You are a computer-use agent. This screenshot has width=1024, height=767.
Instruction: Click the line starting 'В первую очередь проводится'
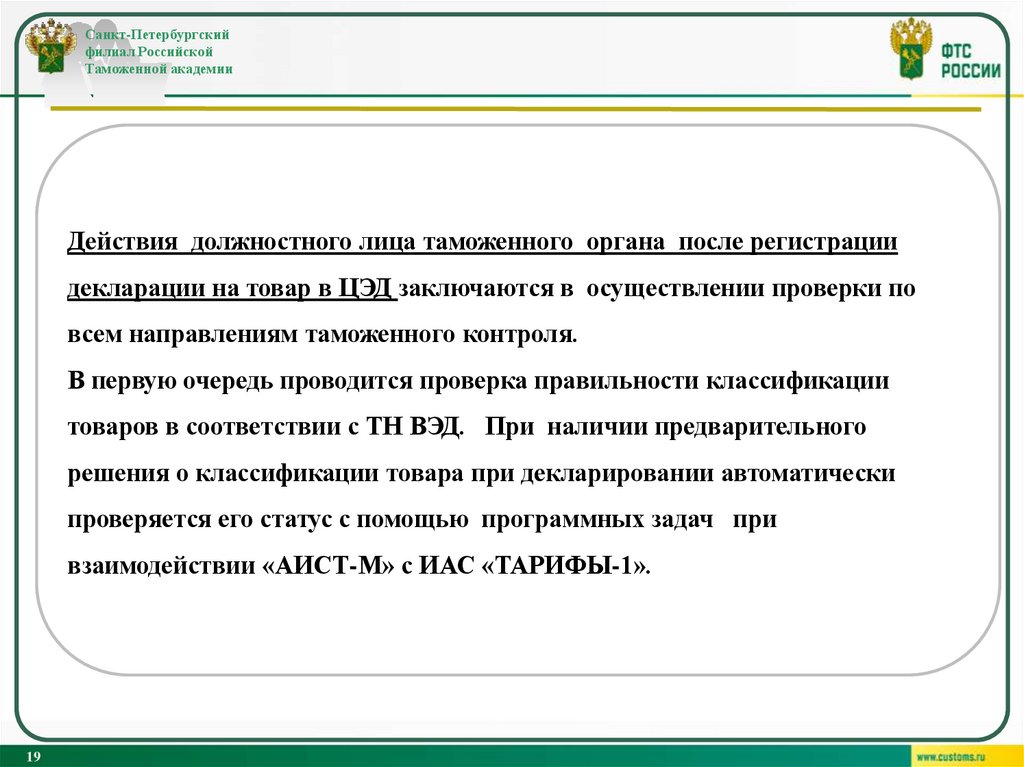[478, 382]
